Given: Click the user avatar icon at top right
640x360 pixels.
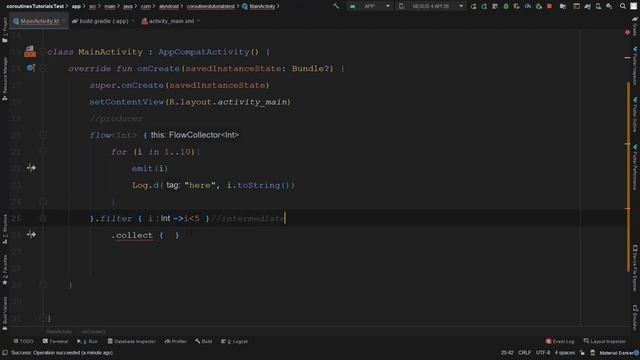Looking at the screenshot, I should tap(633, 6).
